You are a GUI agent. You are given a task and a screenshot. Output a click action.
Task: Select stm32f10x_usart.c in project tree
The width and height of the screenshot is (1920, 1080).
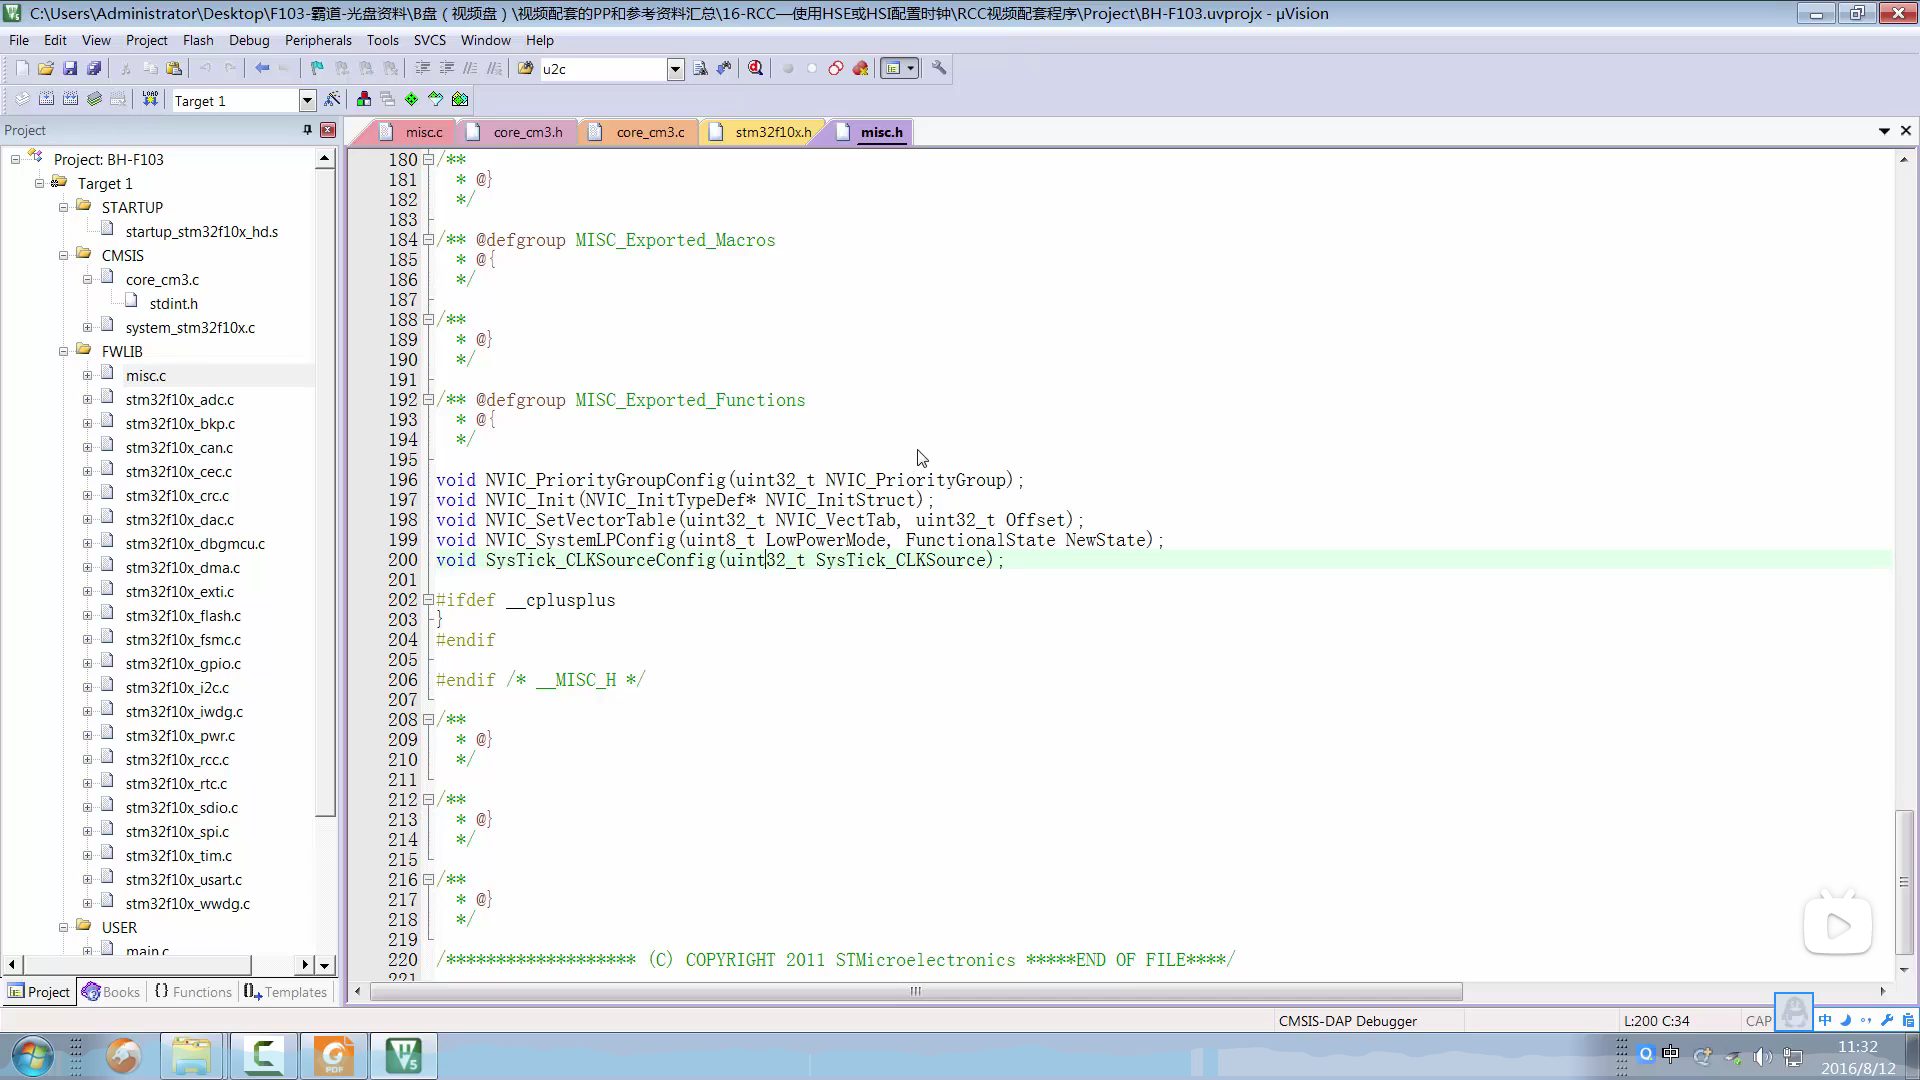pyautogui.click(x=184, y=879)
